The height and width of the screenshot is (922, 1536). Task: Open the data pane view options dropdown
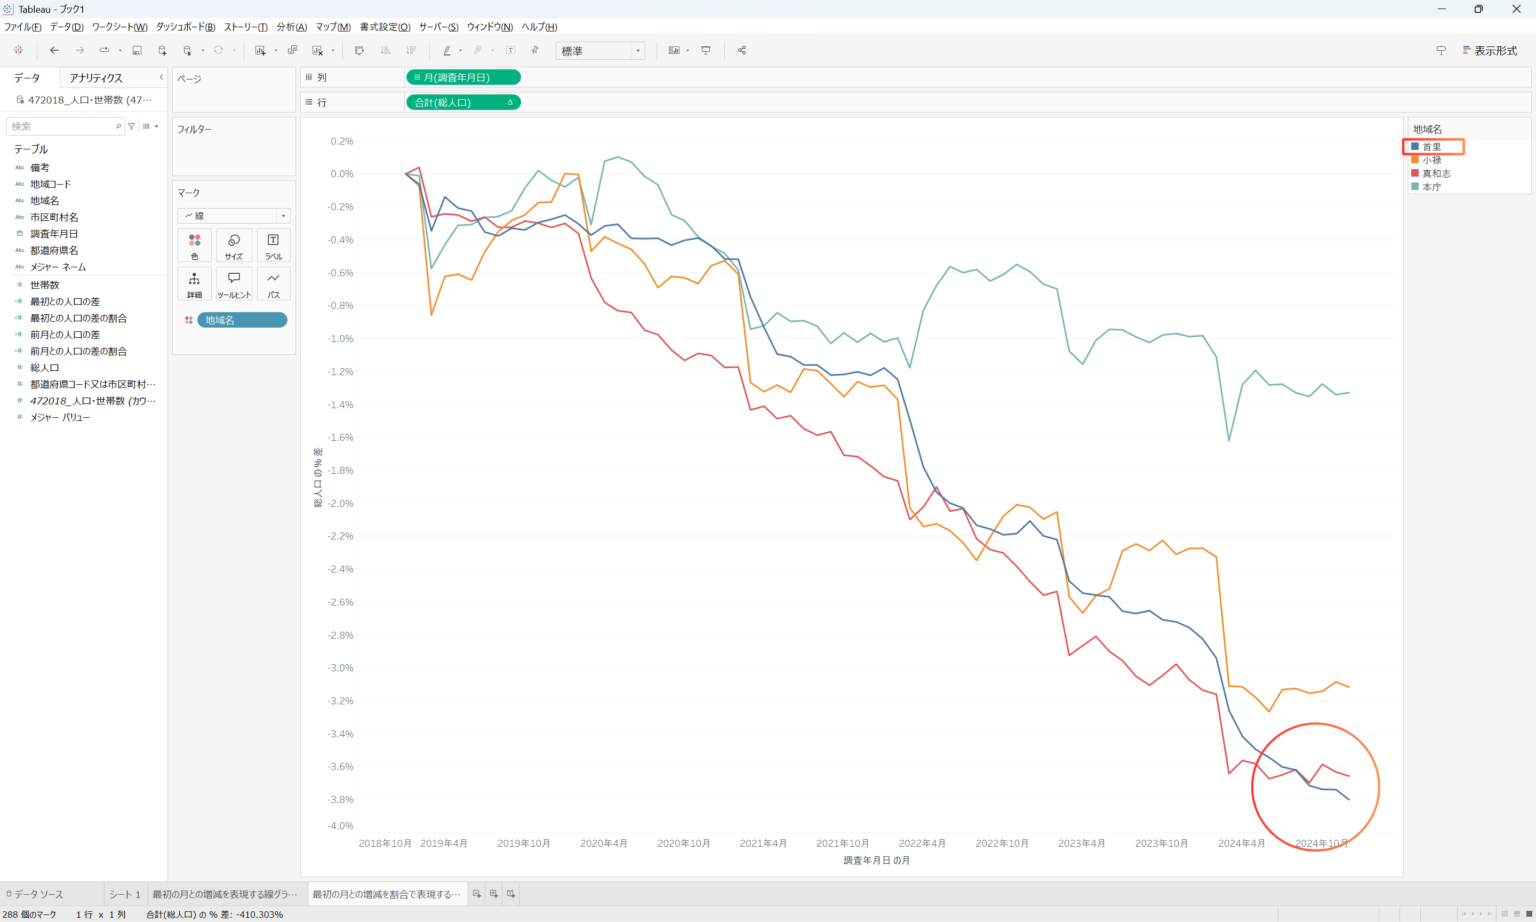coord(151,126)
